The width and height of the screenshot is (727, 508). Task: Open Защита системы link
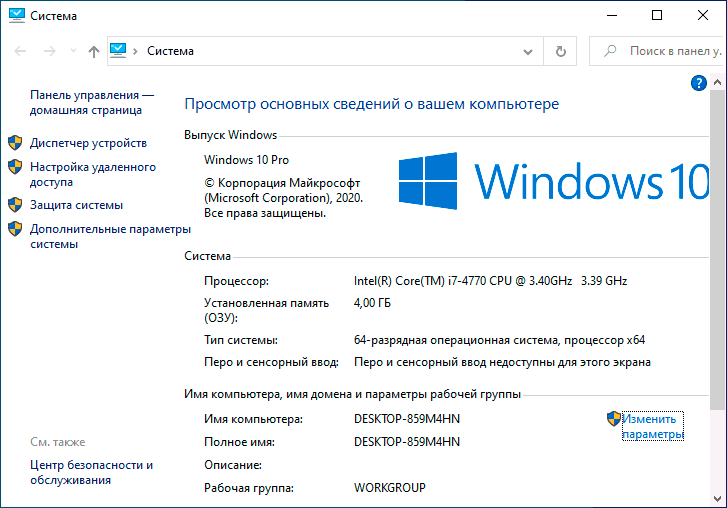tap(77, 205)
